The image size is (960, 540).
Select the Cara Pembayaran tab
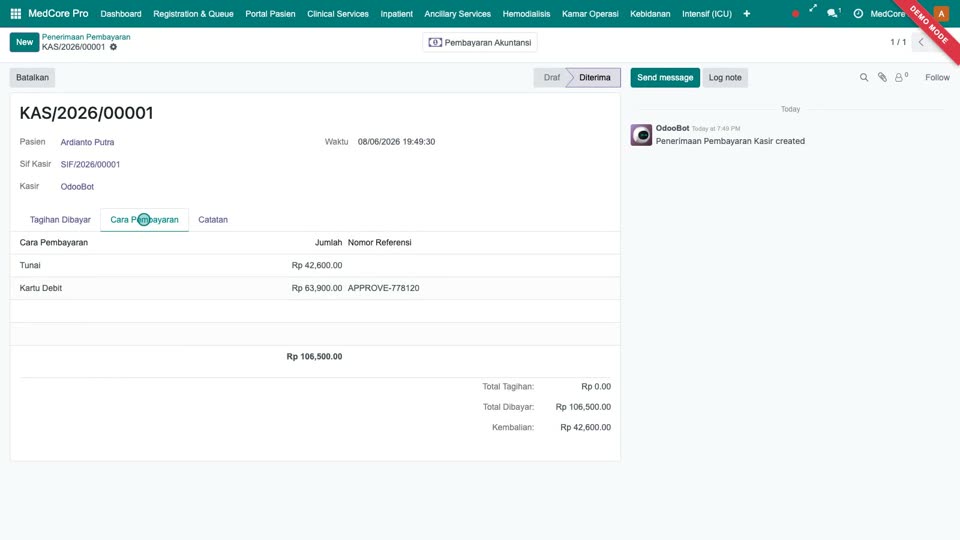point(144,220)
